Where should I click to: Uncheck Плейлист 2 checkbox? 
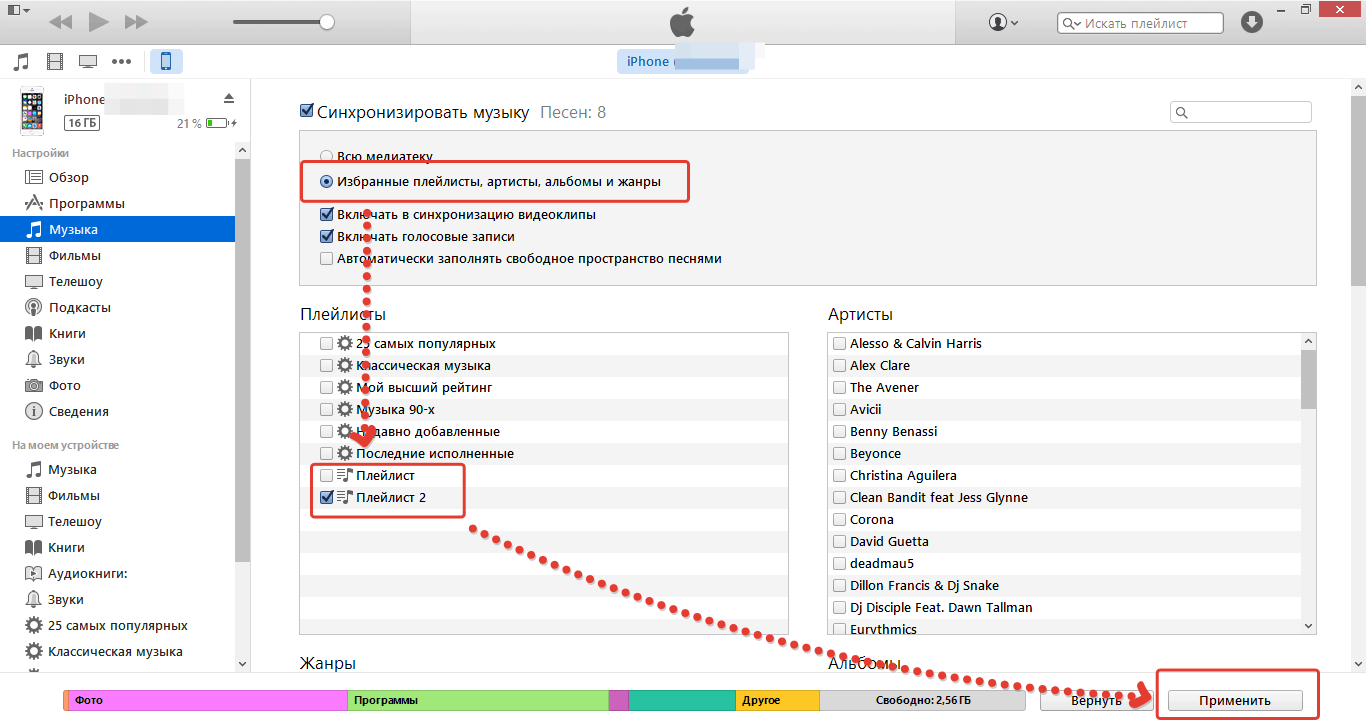point(326,497)
